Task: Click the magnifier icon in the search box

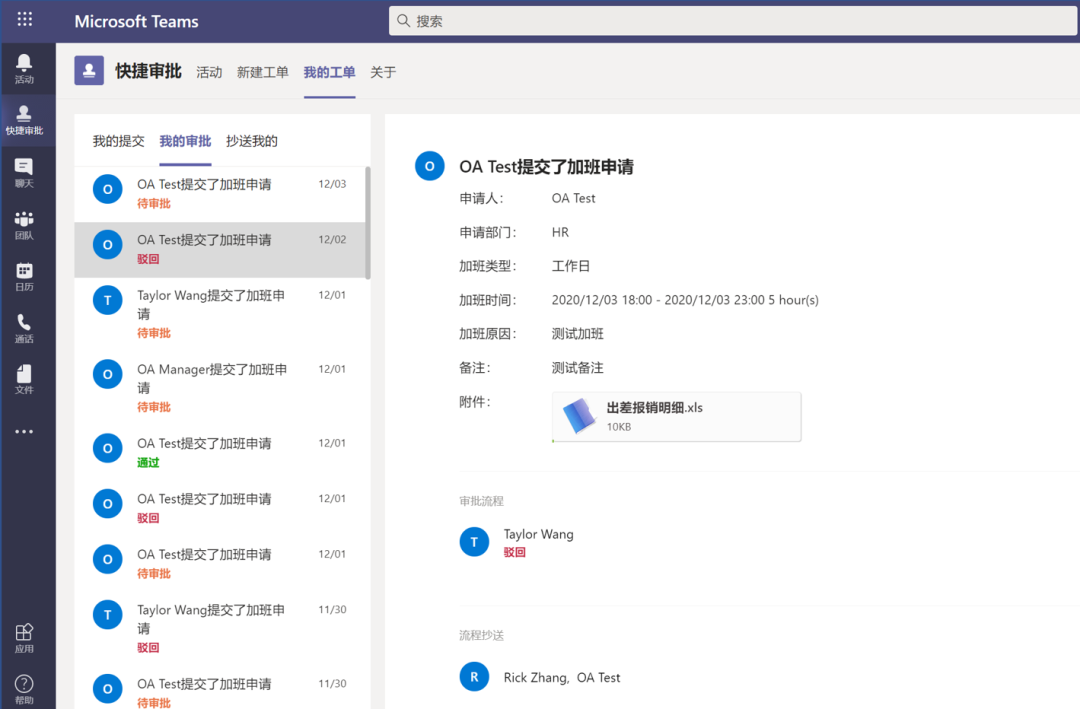Action: (x=404, y=21)
